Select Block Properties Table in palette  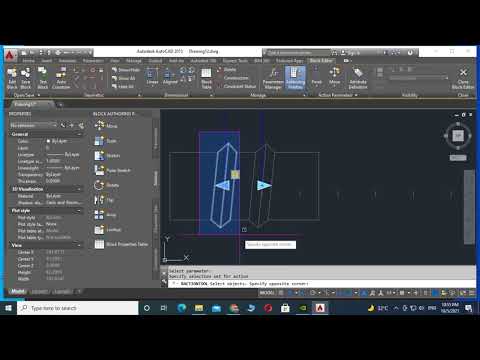point(121,244)
